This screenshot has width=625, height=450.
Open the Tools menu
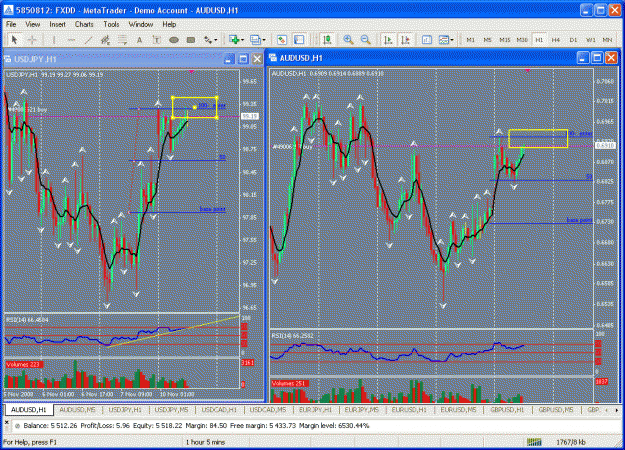111,24
